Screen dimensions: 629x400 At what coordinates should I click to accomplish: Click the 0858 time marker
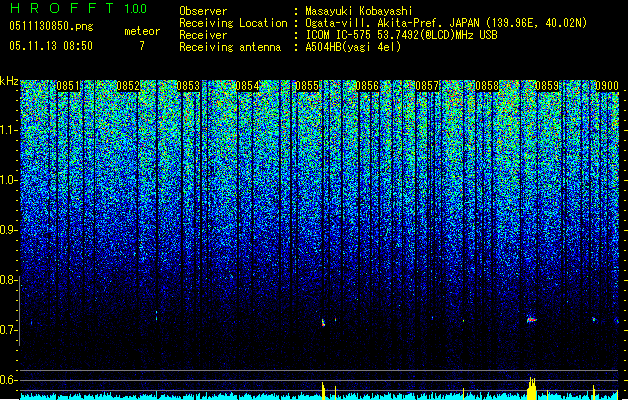[487, 86]
